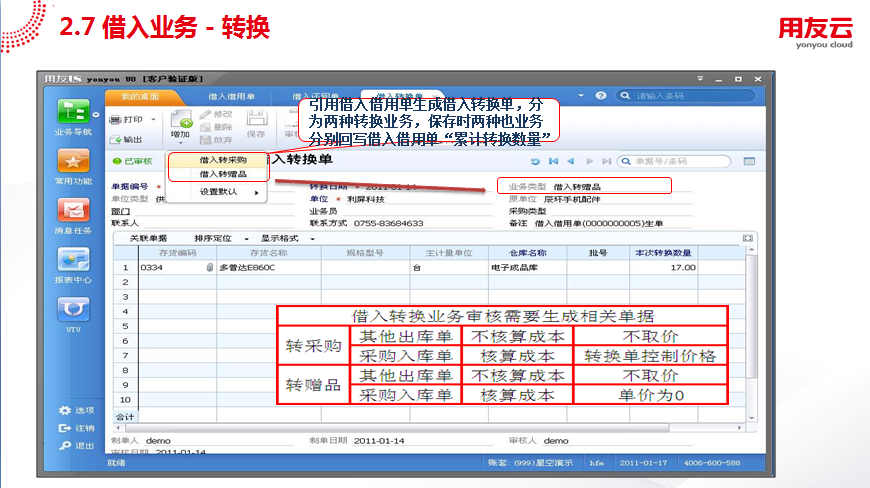
Task: Click the vertical grid scrollbar
Action: point(751,316)
